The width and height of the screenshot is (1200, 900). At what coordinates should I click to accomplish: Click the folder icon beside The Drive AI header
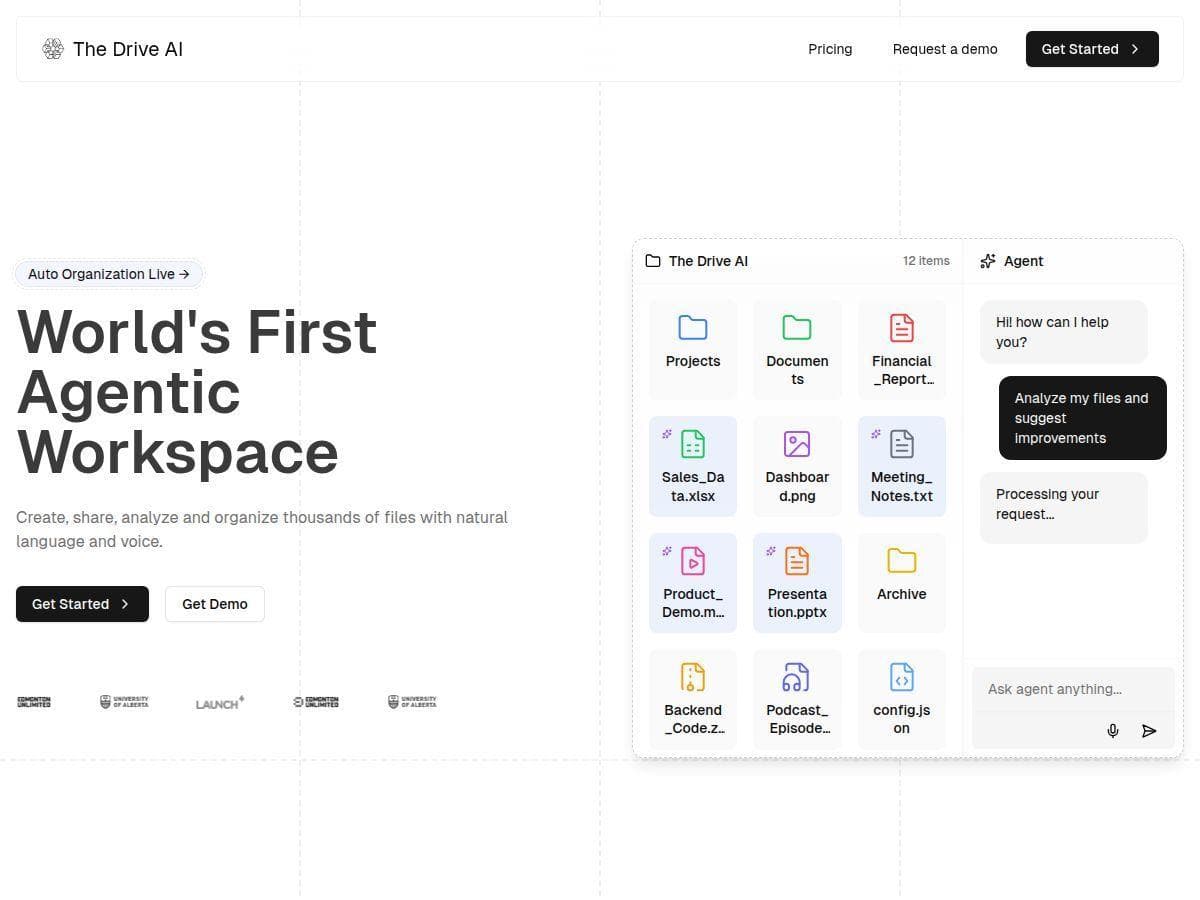pyautogui.click(x=653, y=261)
